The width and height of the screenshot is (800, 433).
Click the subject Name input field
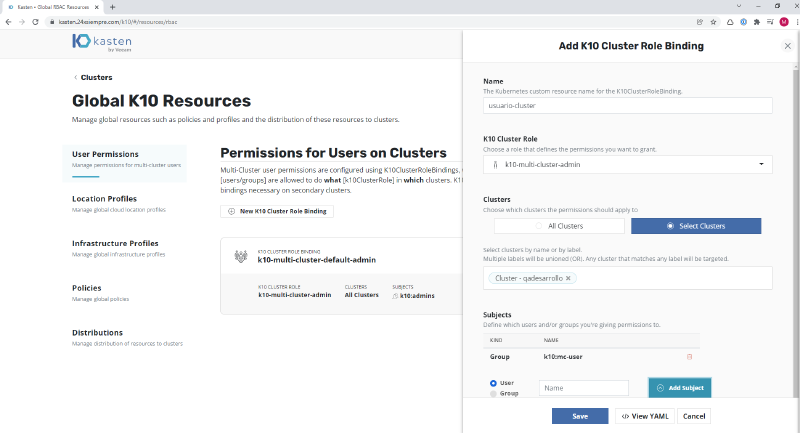(x=584, y=388)
